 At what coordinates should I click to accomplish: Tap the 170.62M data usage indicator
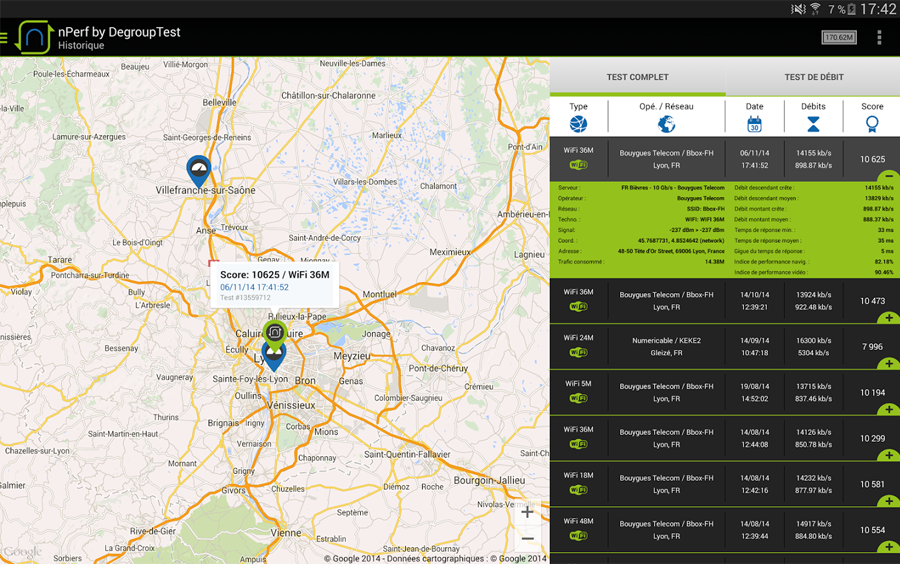tap(838, 38)
